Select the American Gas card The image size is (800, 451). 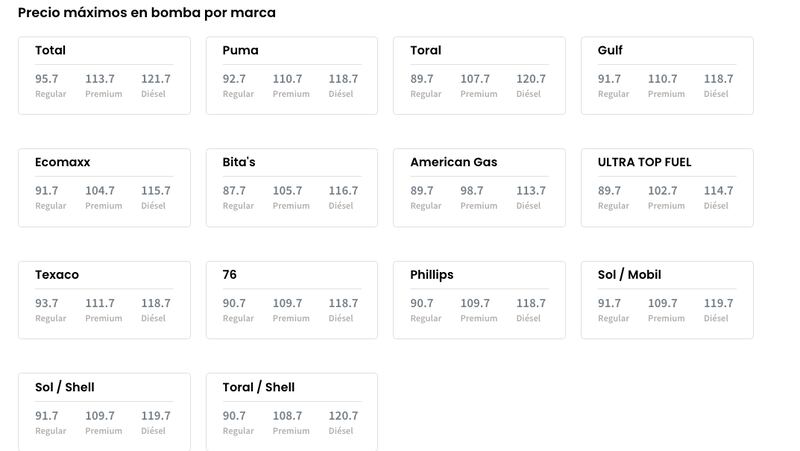coord(479,188)
